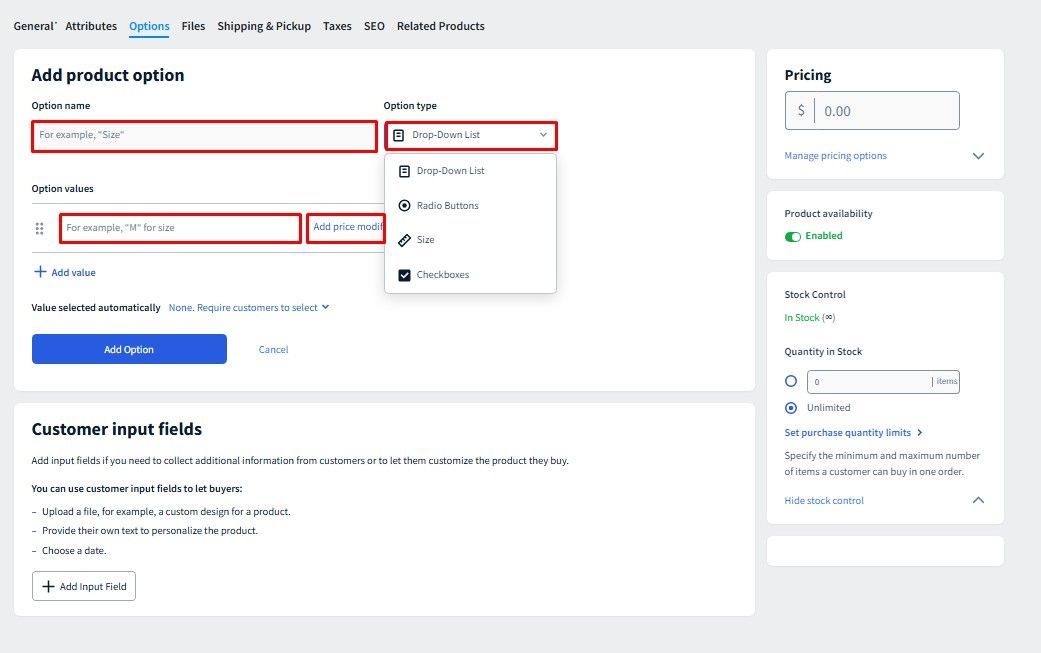This screenshot has width=1041, height=653.
Task: Go to the Related Products tab
Action: (x=441, y=26)
